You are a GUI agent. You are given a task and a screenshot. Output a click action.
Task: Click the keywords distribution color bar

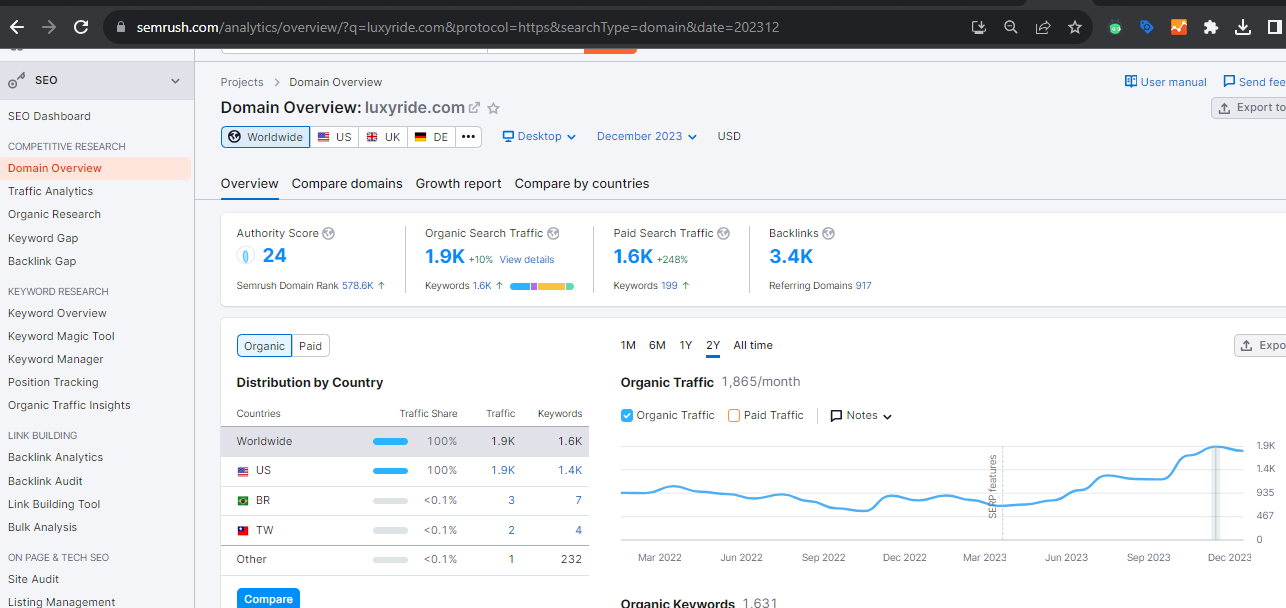click(542, 286)
